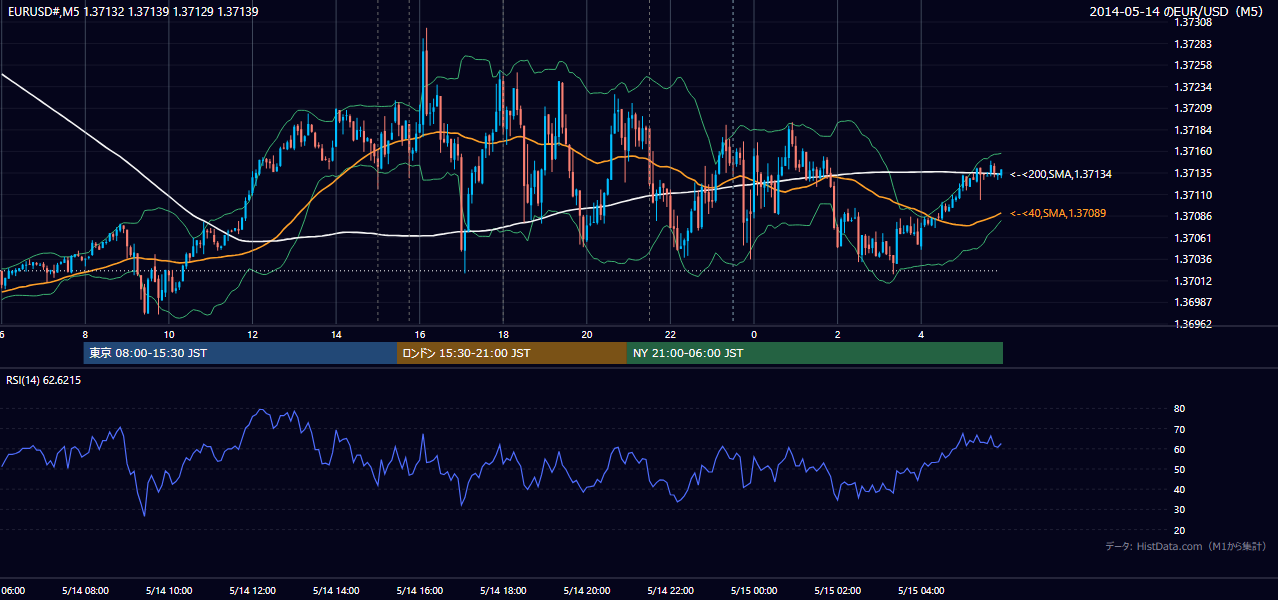Image resolution: width=1278 pixels, height=600 pixels.
Task: Click RSI level 80 on scale
Action: [1180, 409]
